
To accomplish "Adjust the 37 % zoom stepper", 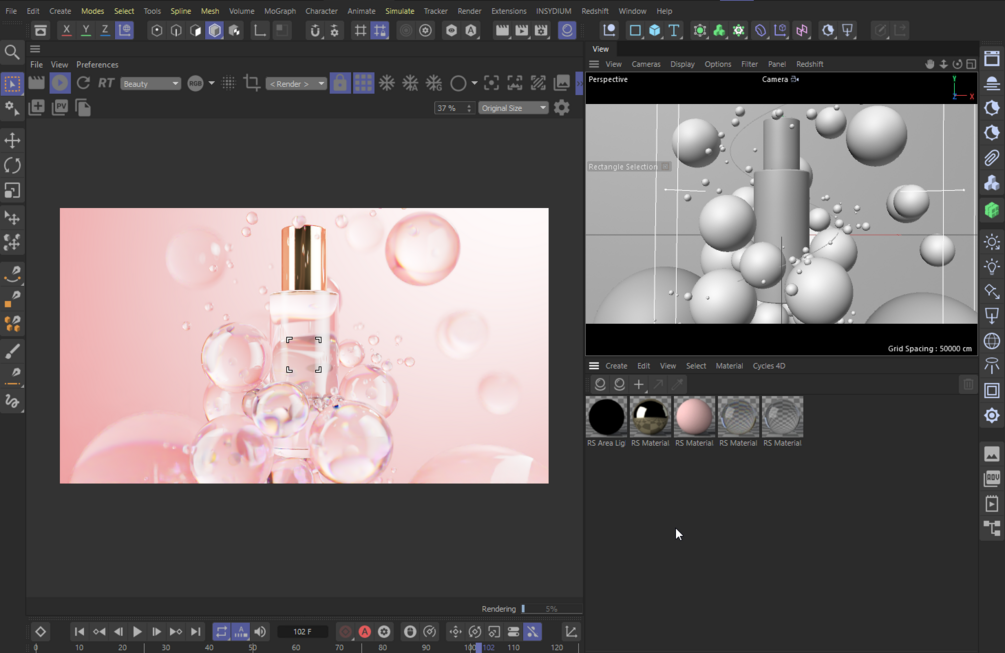I will coord(469,108).
